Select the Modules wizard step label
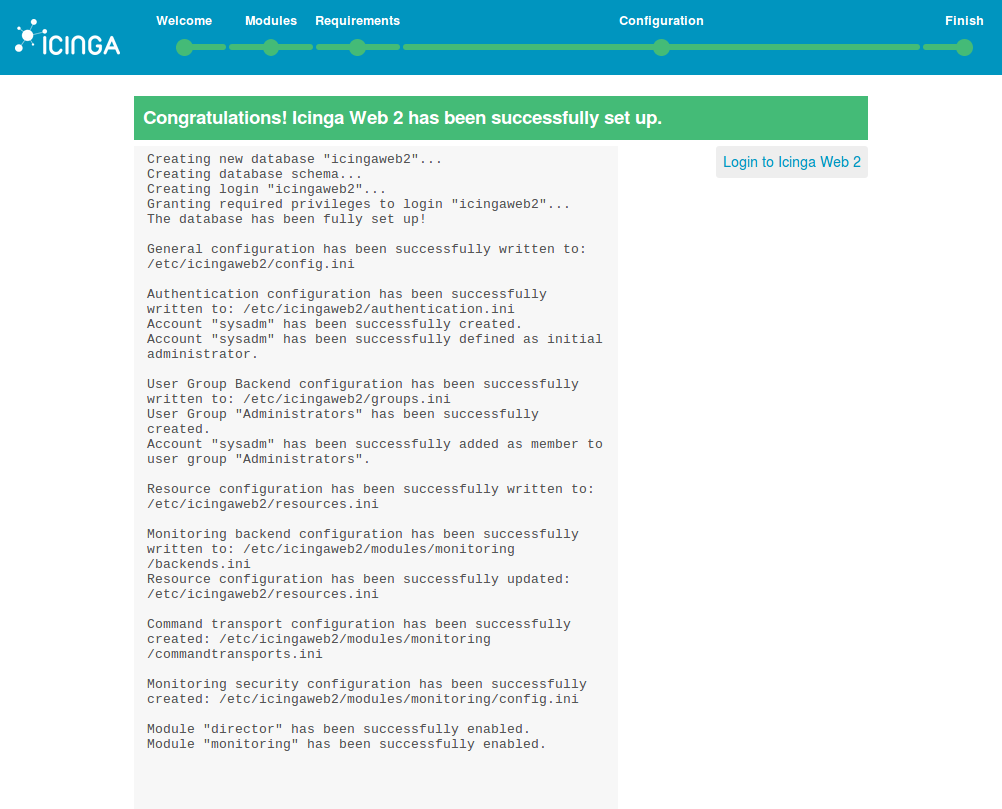Image resolution: width=1002 pixels, height=809 pixels. 271,20
